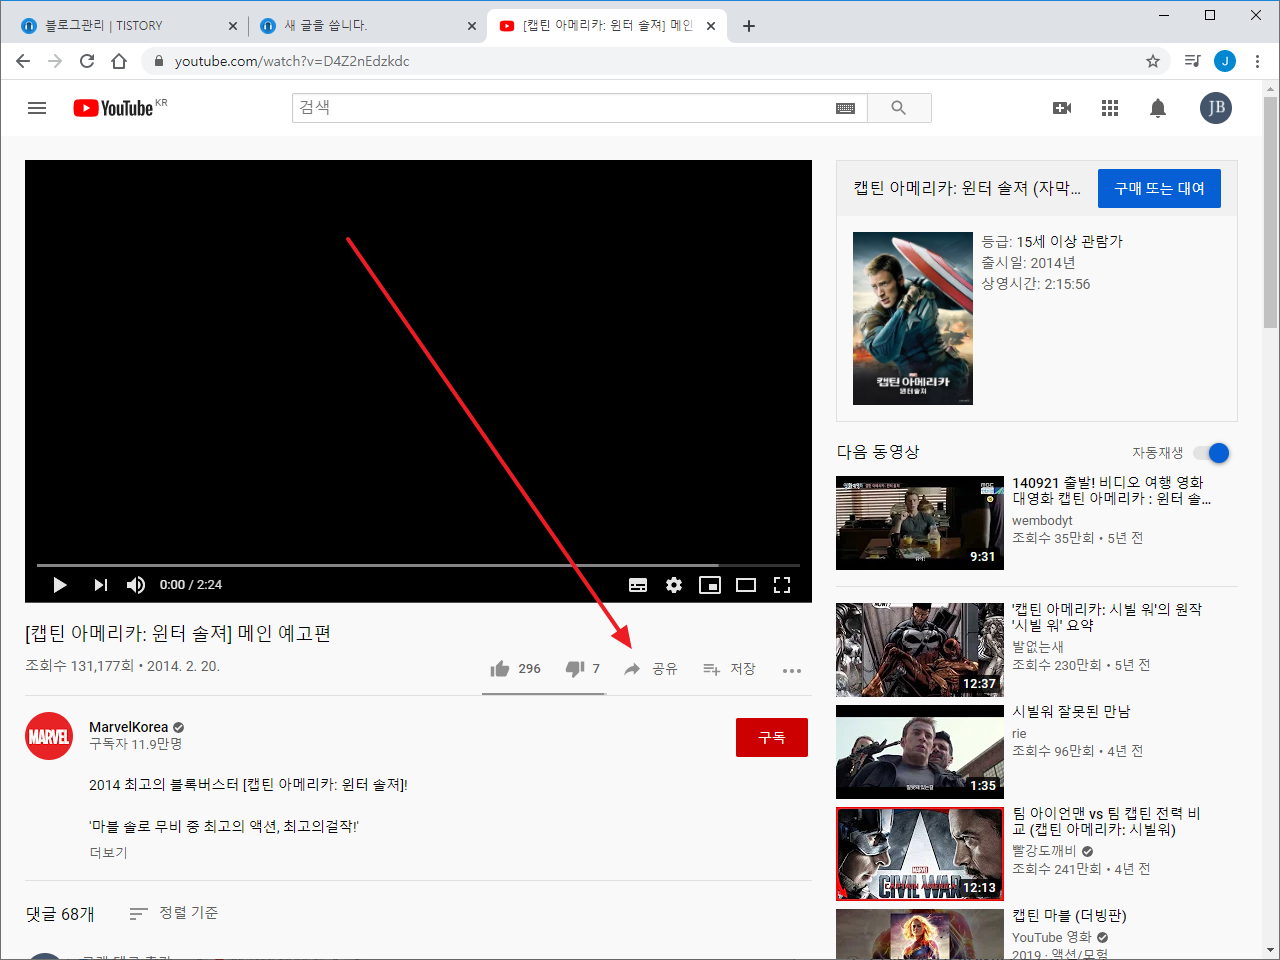Viewport: 1280px width, 960px height.
Task: Open the 1:35 시빌워 잘못된 만남 thumbnail
Action: click(920, 752)
